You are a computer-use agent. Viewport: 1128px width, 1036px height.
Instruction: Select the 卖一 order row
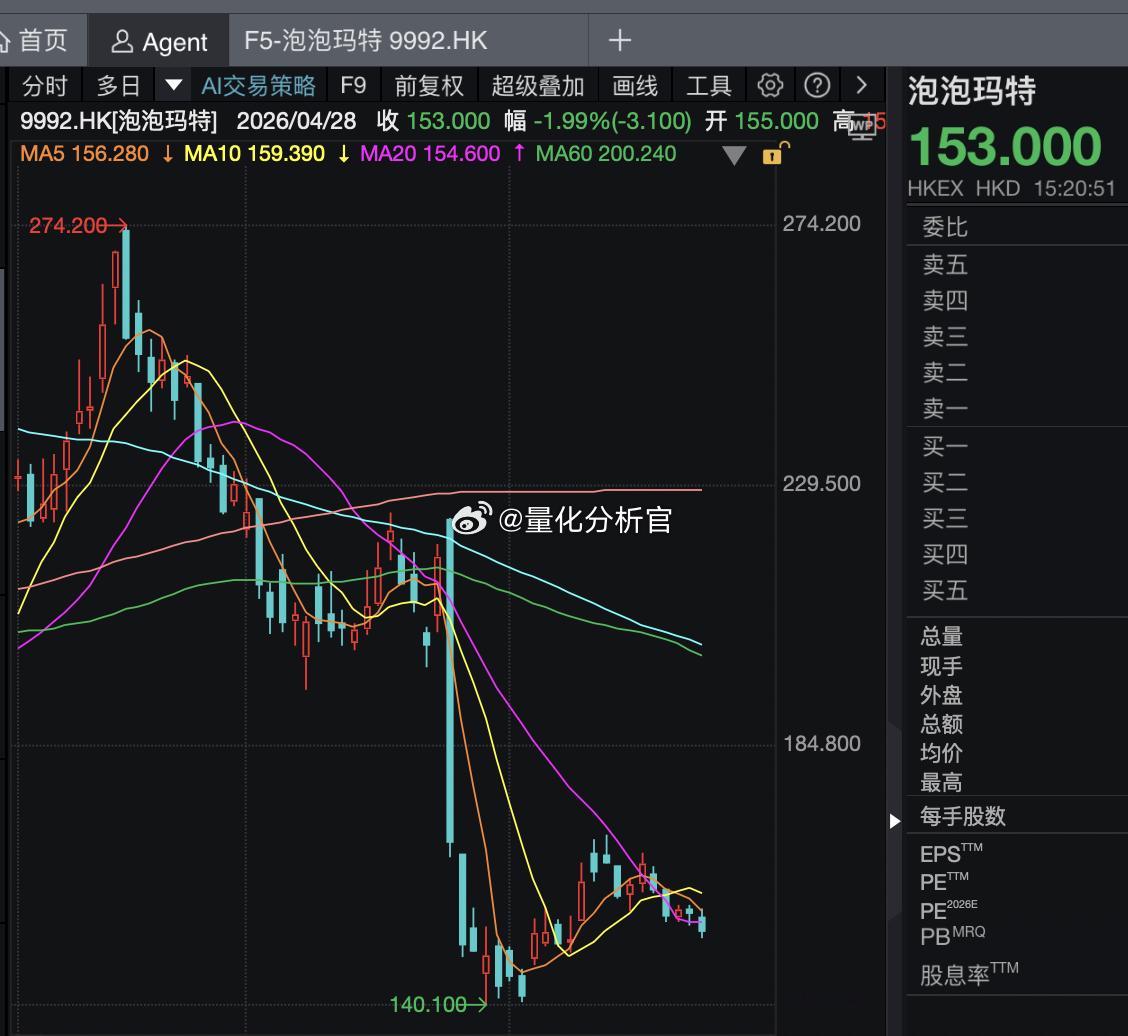pos(1017,408)
